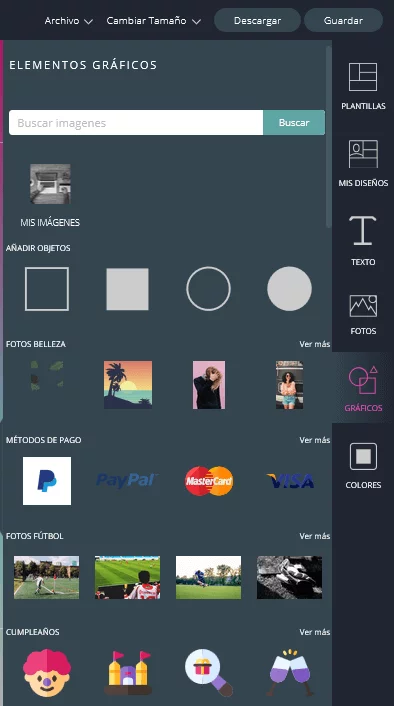Insert the clown face birthday icon
Image resolution: width=394 pixels, height=706 pixels.
click(x=47, y=673)
